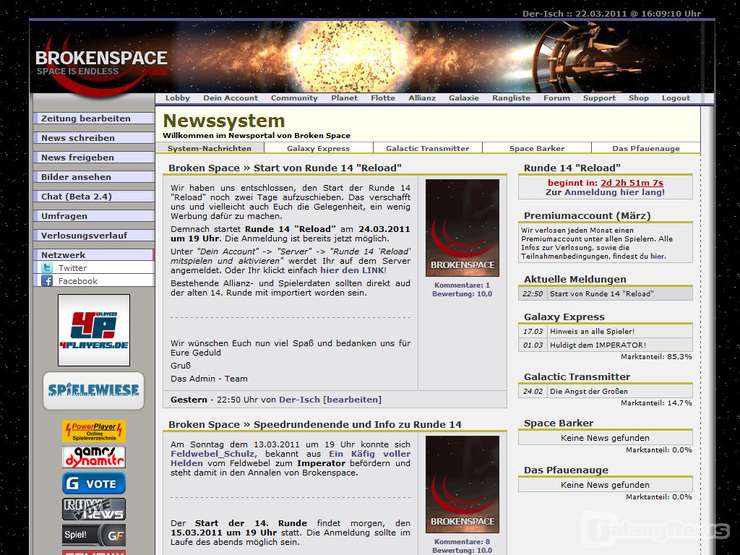Click the [bearbeiten] edit link
Image resolution: width=740 pixels, height=555 pixels.
pyautogui.click(x=352, y=400)
